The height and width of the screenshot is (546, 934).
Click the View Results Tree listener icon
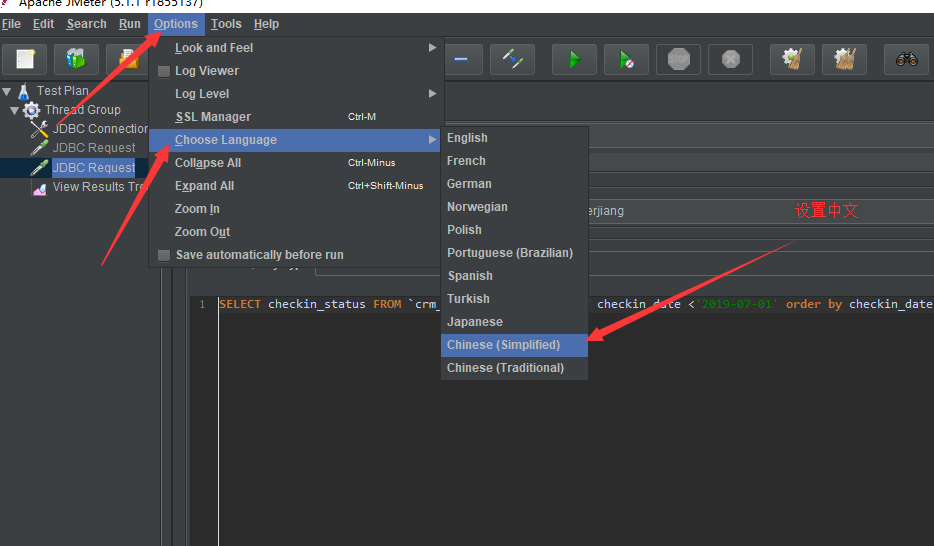[40, 189]
